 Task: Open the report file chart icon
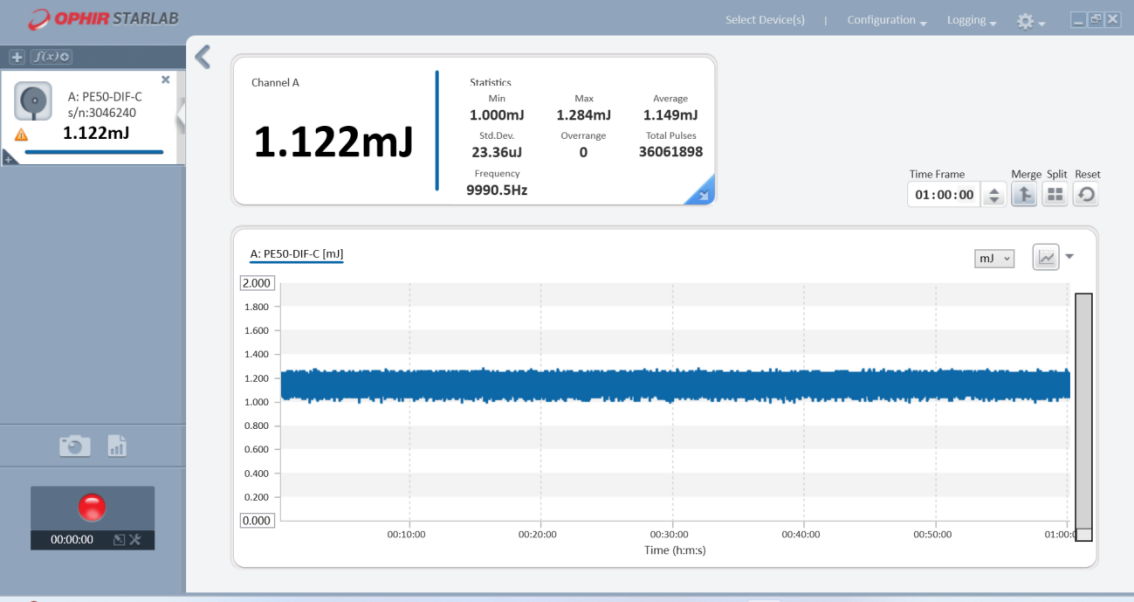coord(117,446)
